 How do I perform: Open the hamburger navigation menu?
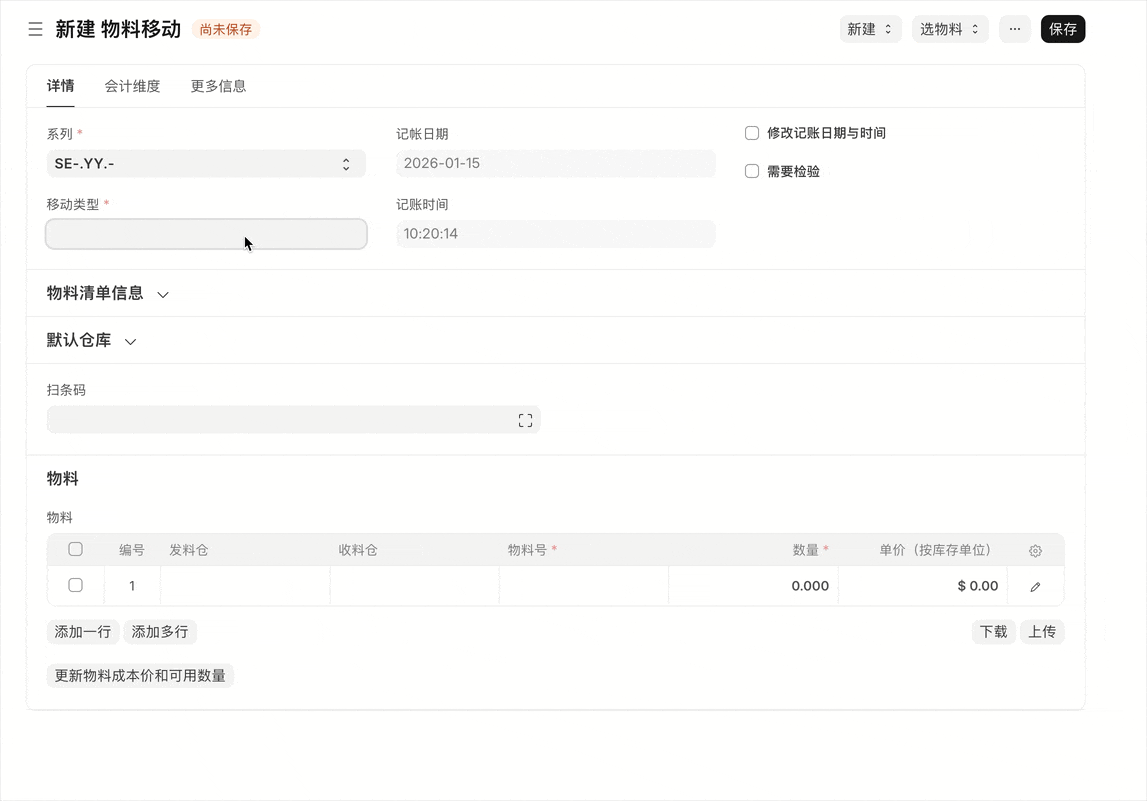click(x=35, y=29)
